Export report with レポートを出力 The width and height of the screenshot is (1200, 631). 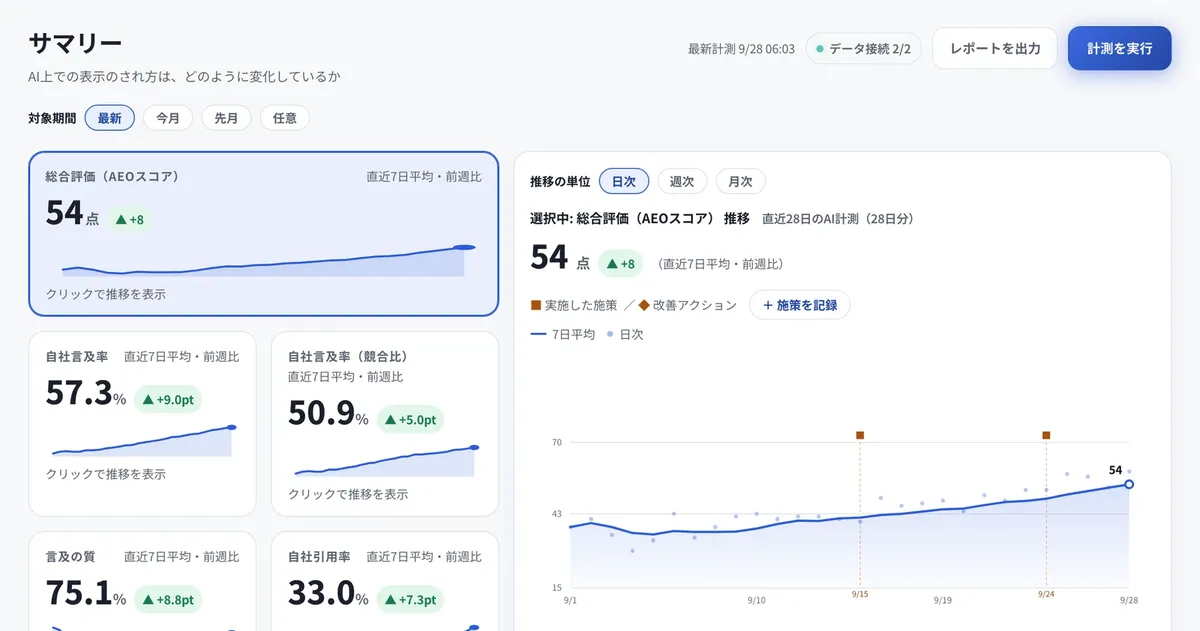point(995,48)
